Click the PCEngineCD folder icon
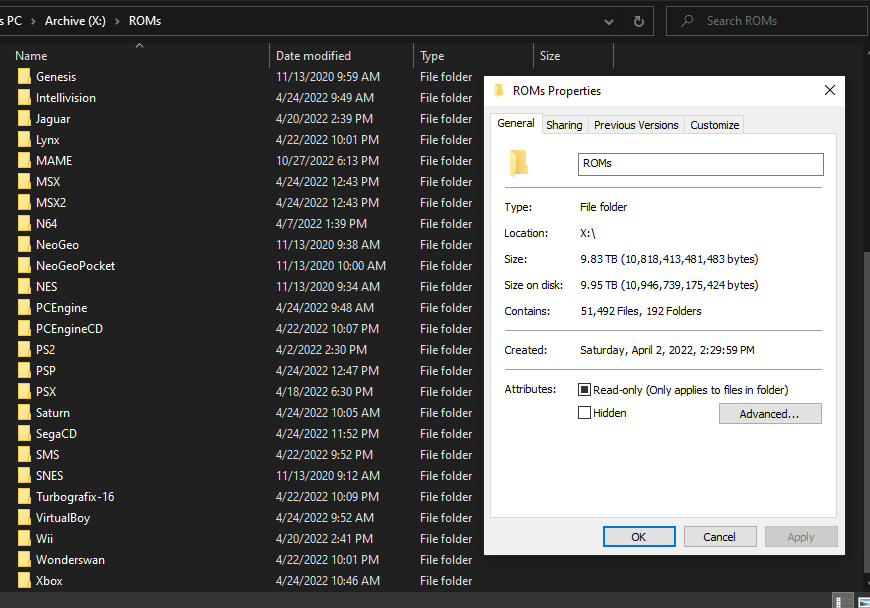870x608 pixels. pos(24,329)
